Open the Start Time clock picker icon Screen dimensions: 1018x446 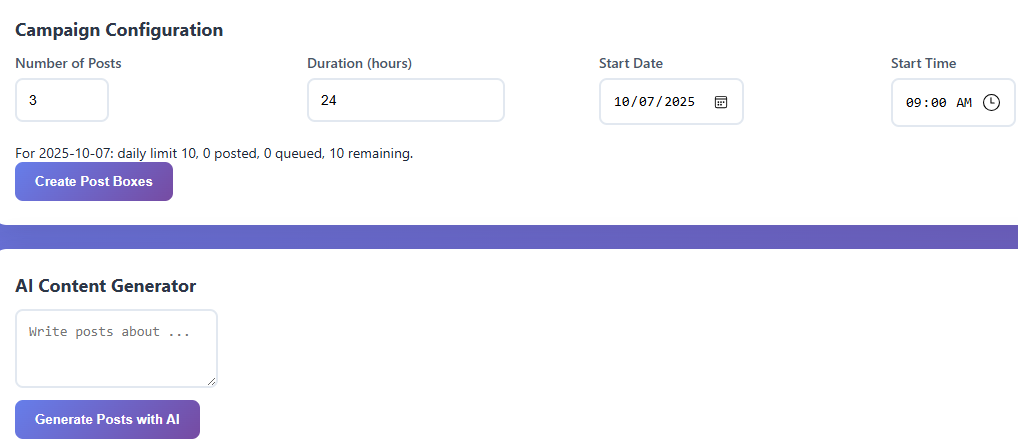[x=991, y=102]
